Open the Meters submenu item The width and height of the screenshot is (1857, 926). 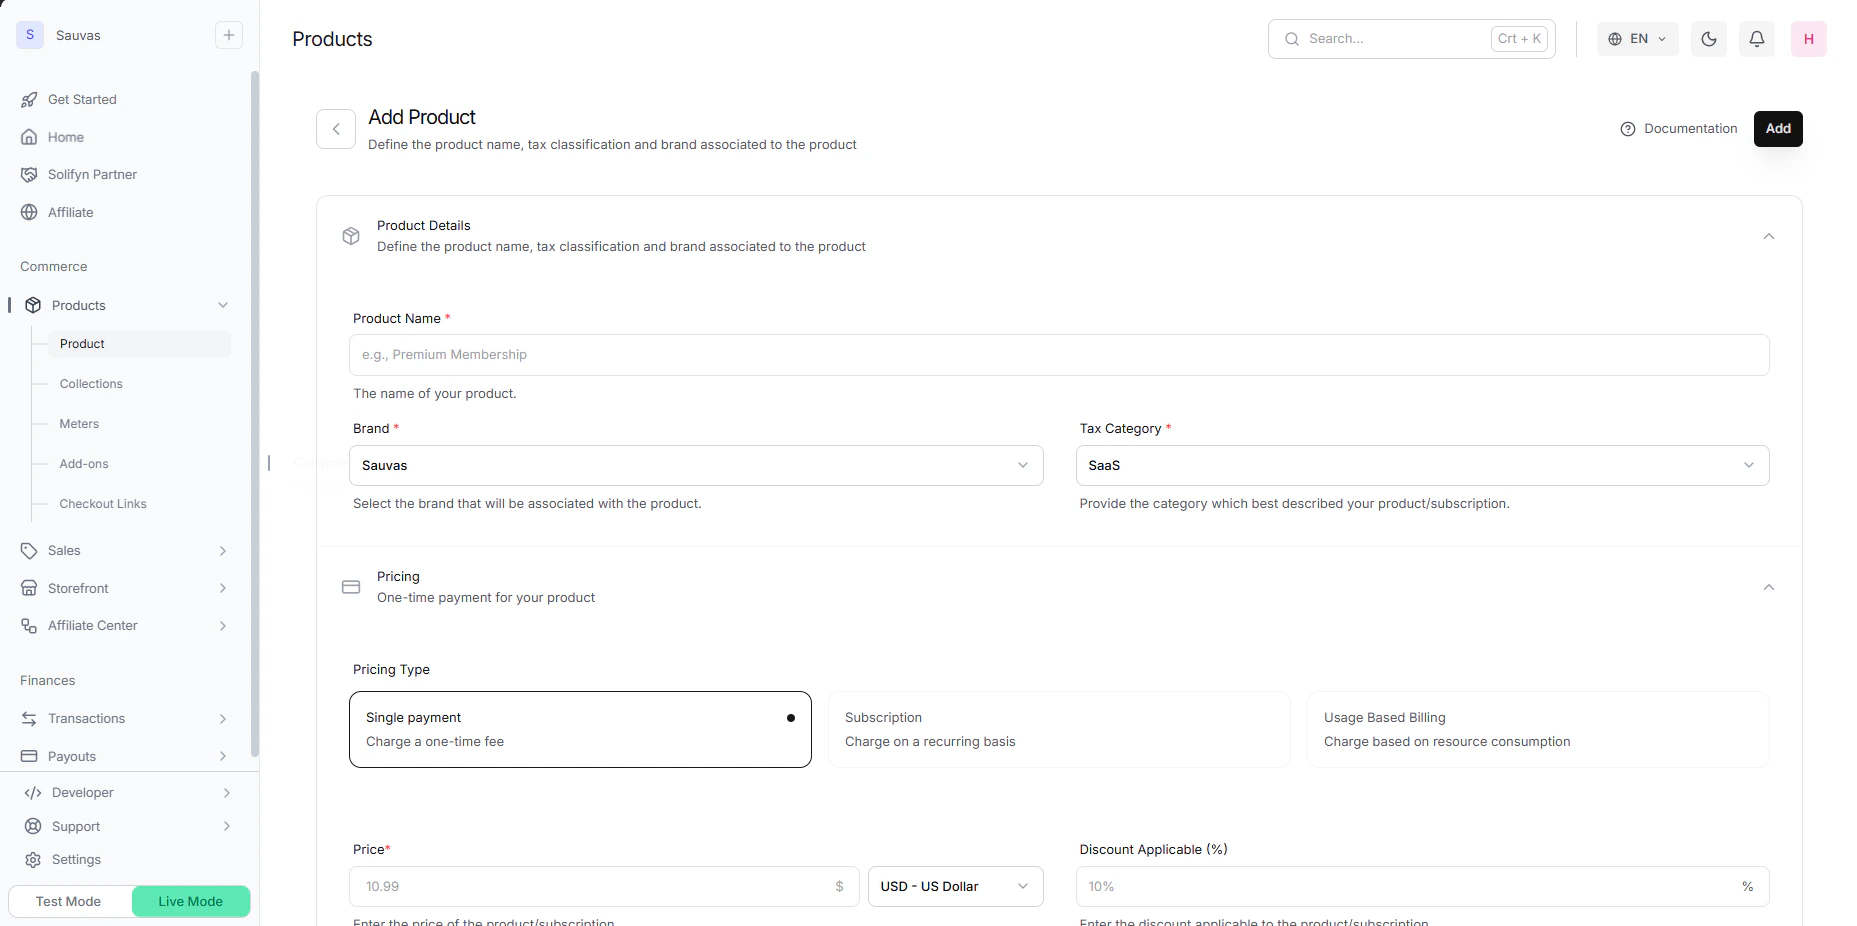click(79, 424)
